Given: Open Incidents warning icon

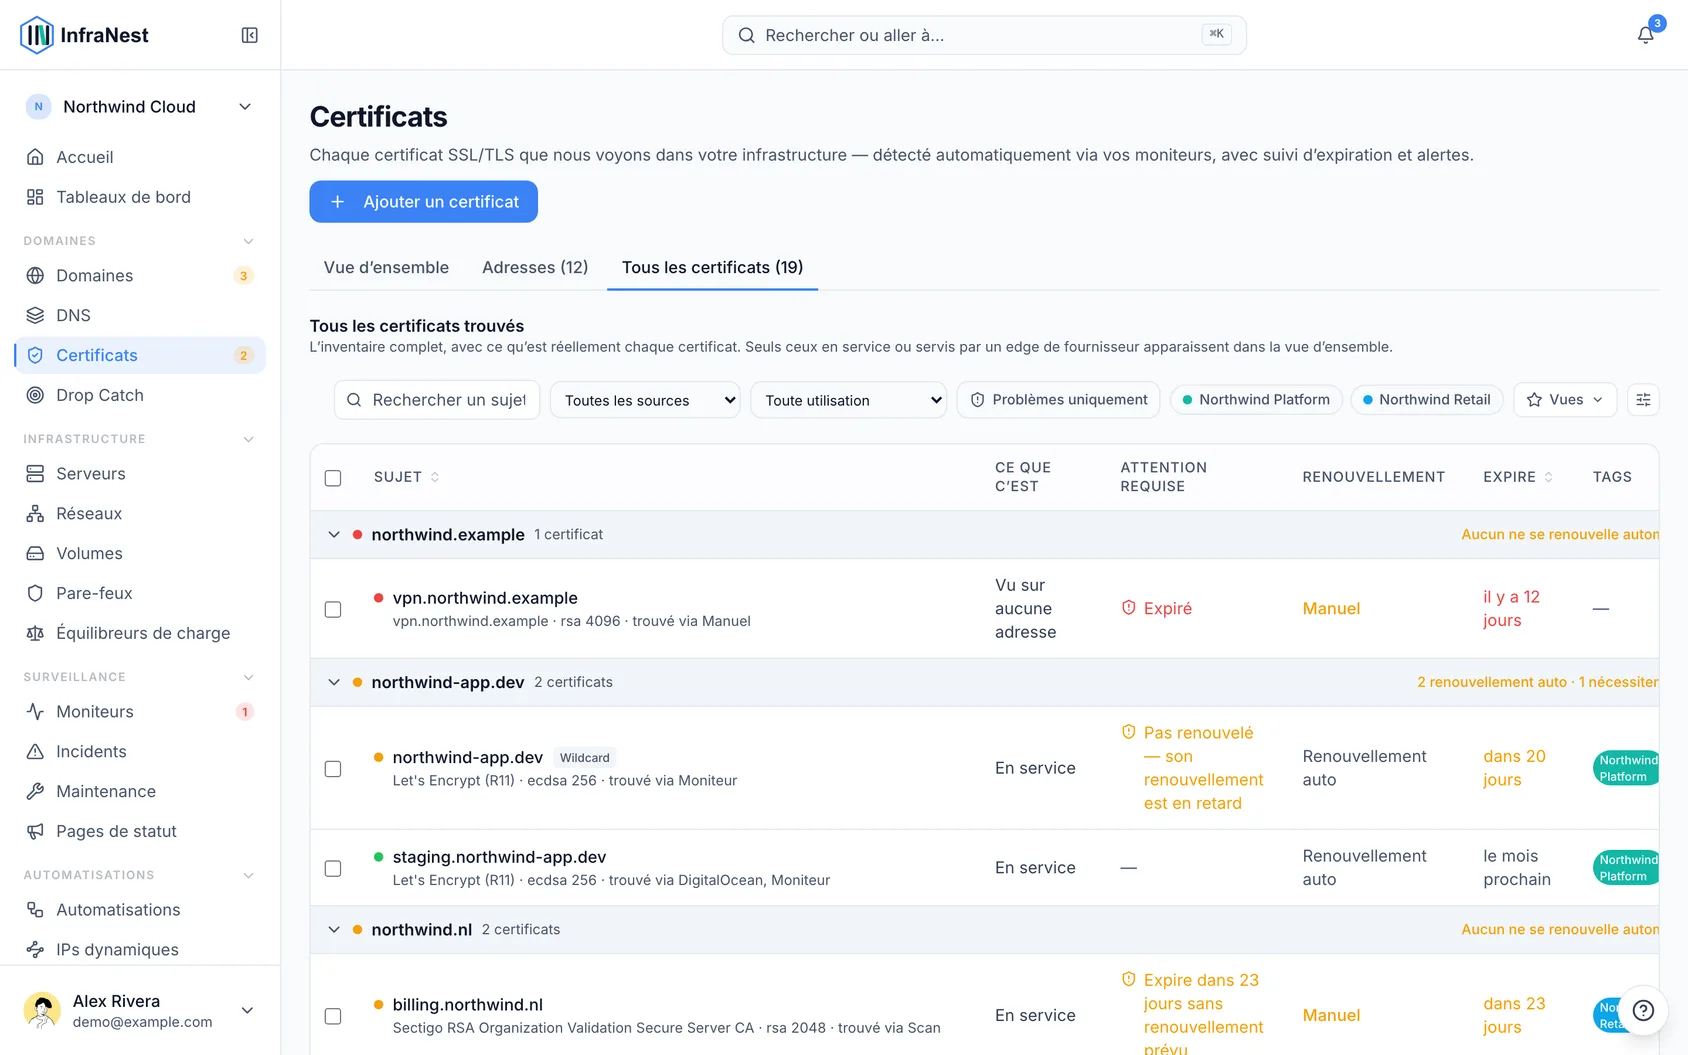Looking at the screenshot, I should coord(35,751).
